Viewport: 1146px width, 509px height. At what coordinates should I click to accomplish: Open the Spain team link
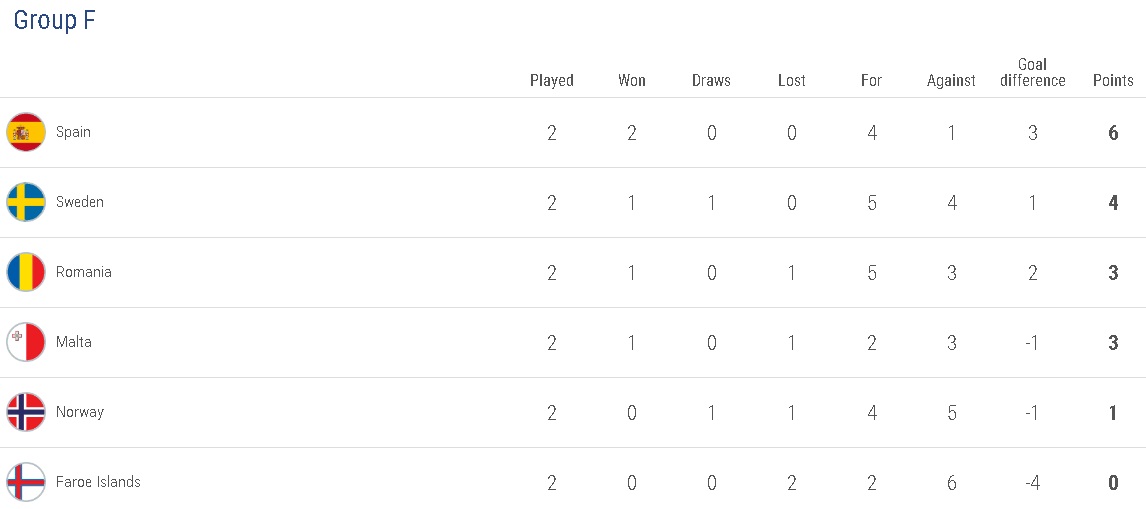point(73,132)
